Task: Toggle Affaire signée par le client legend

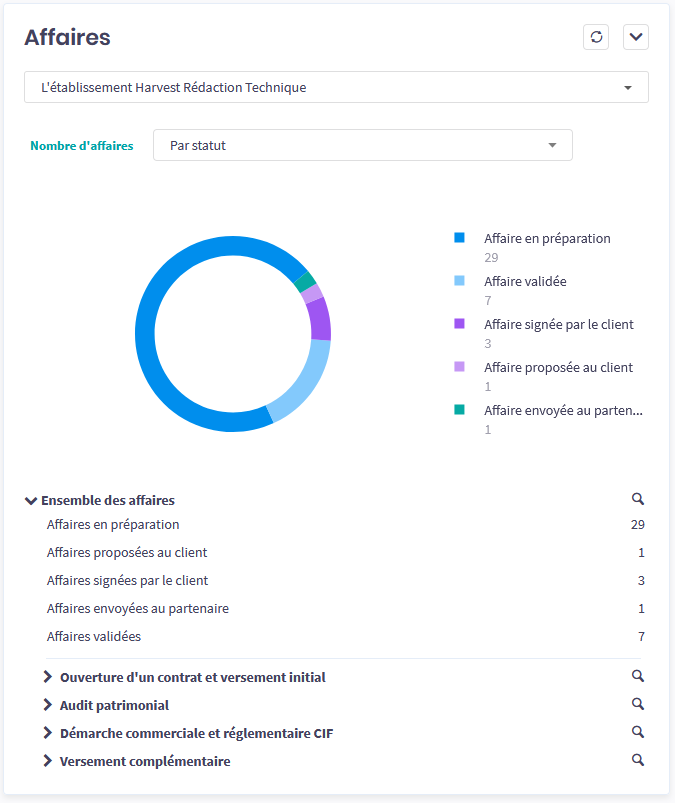Action: (558, 324)
